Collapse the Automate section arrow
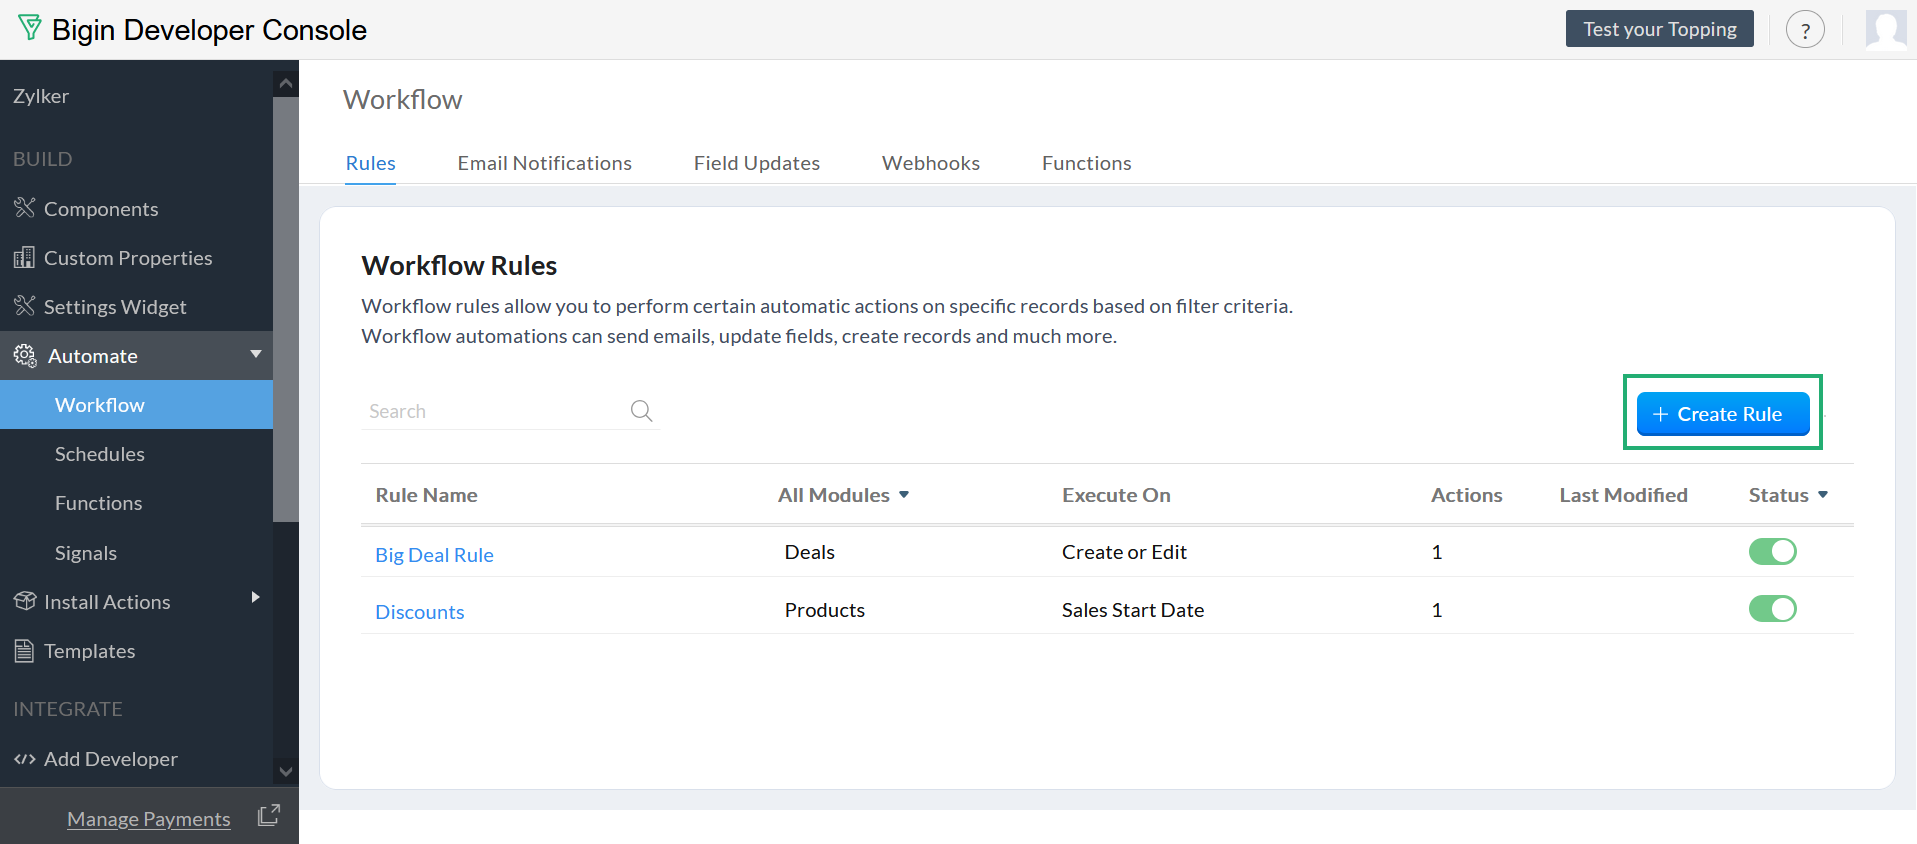The image size is (1917, 844). point(256,354)
